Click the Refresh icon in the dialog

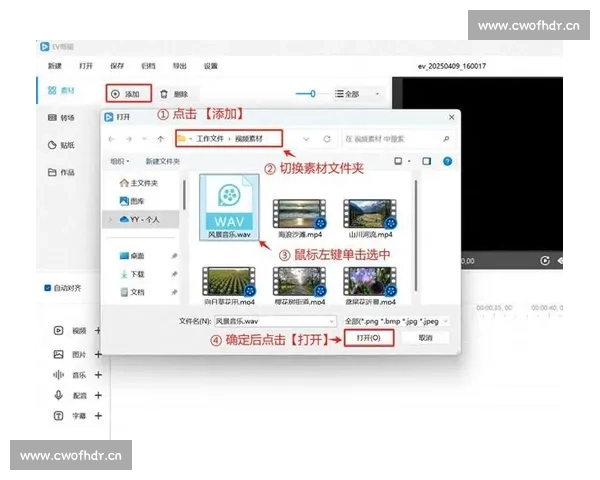click(327, 139)
